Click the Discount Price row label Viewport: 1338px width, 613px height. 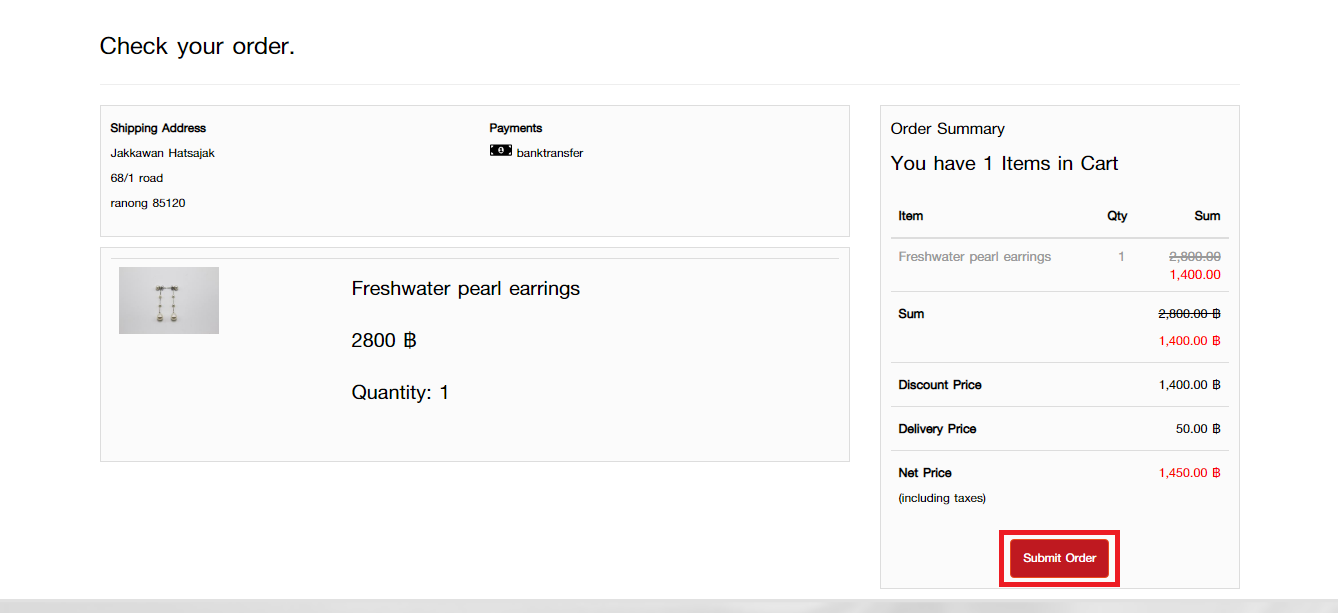pos(939,385)
